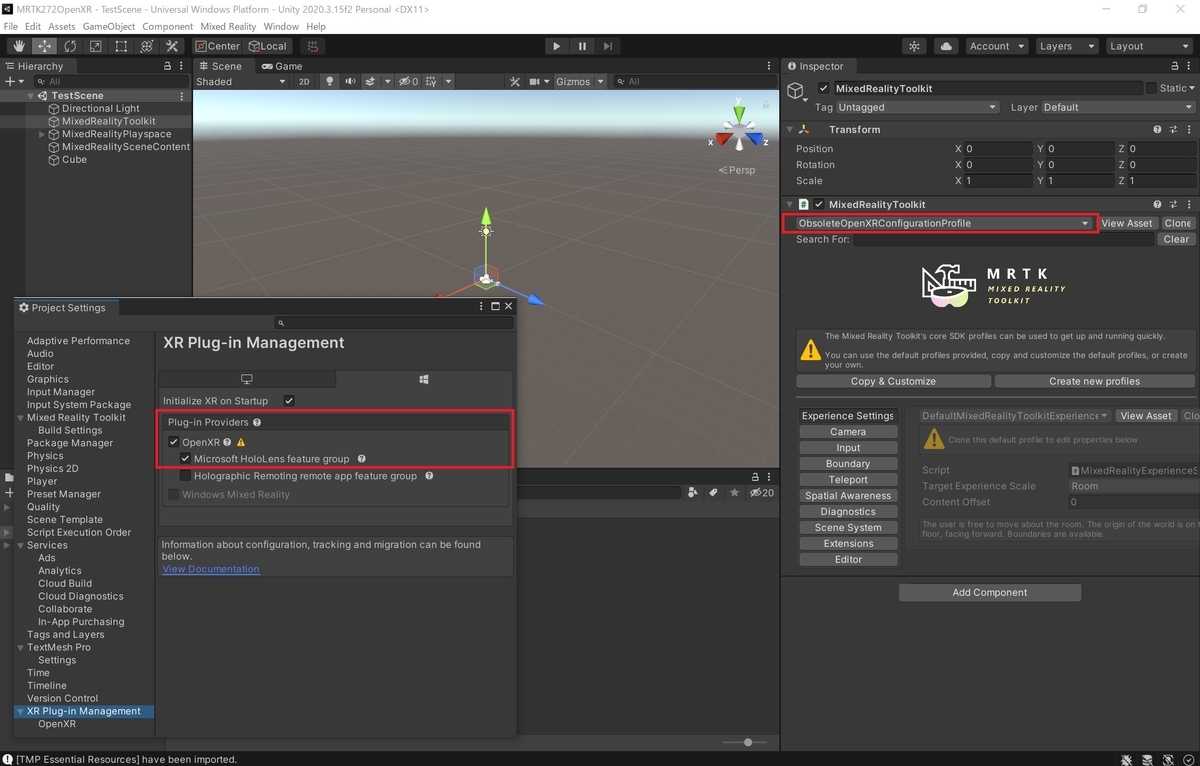Open the Gizmos dropdown
This screenshot has height=766, width=1200.
(x=580, y=82)
